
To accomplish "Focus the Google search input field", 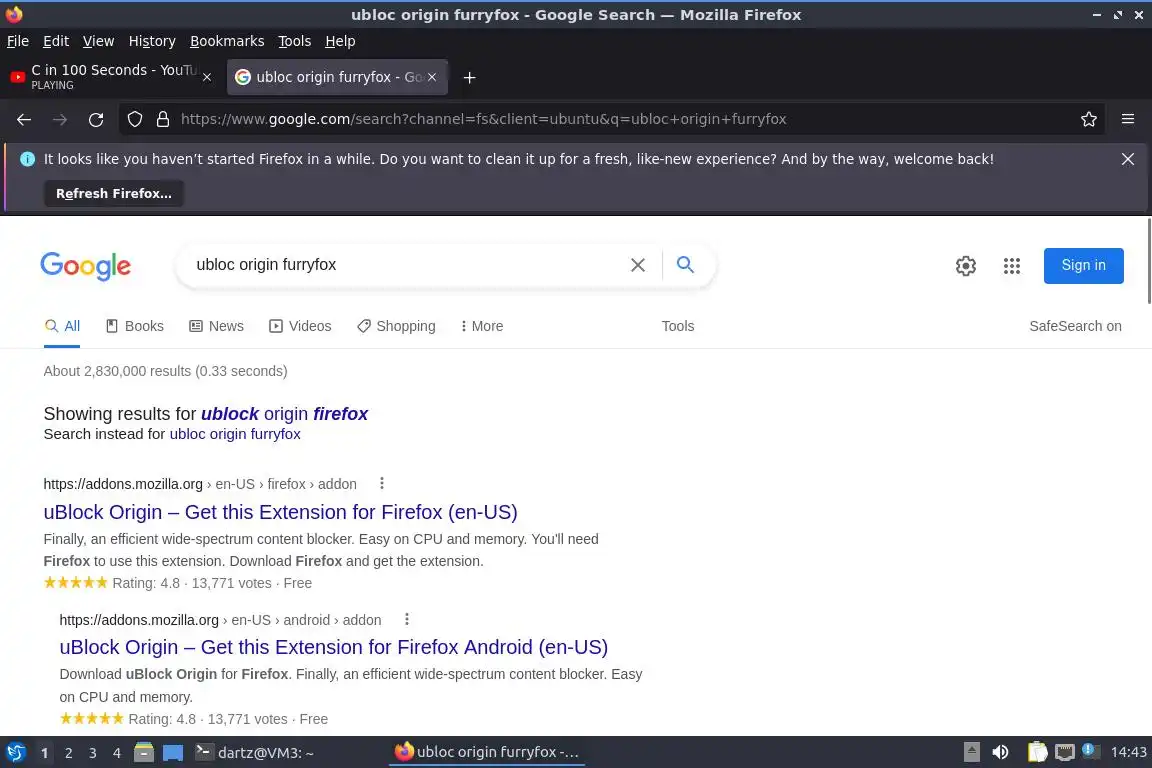I will [x=404, y=265].
